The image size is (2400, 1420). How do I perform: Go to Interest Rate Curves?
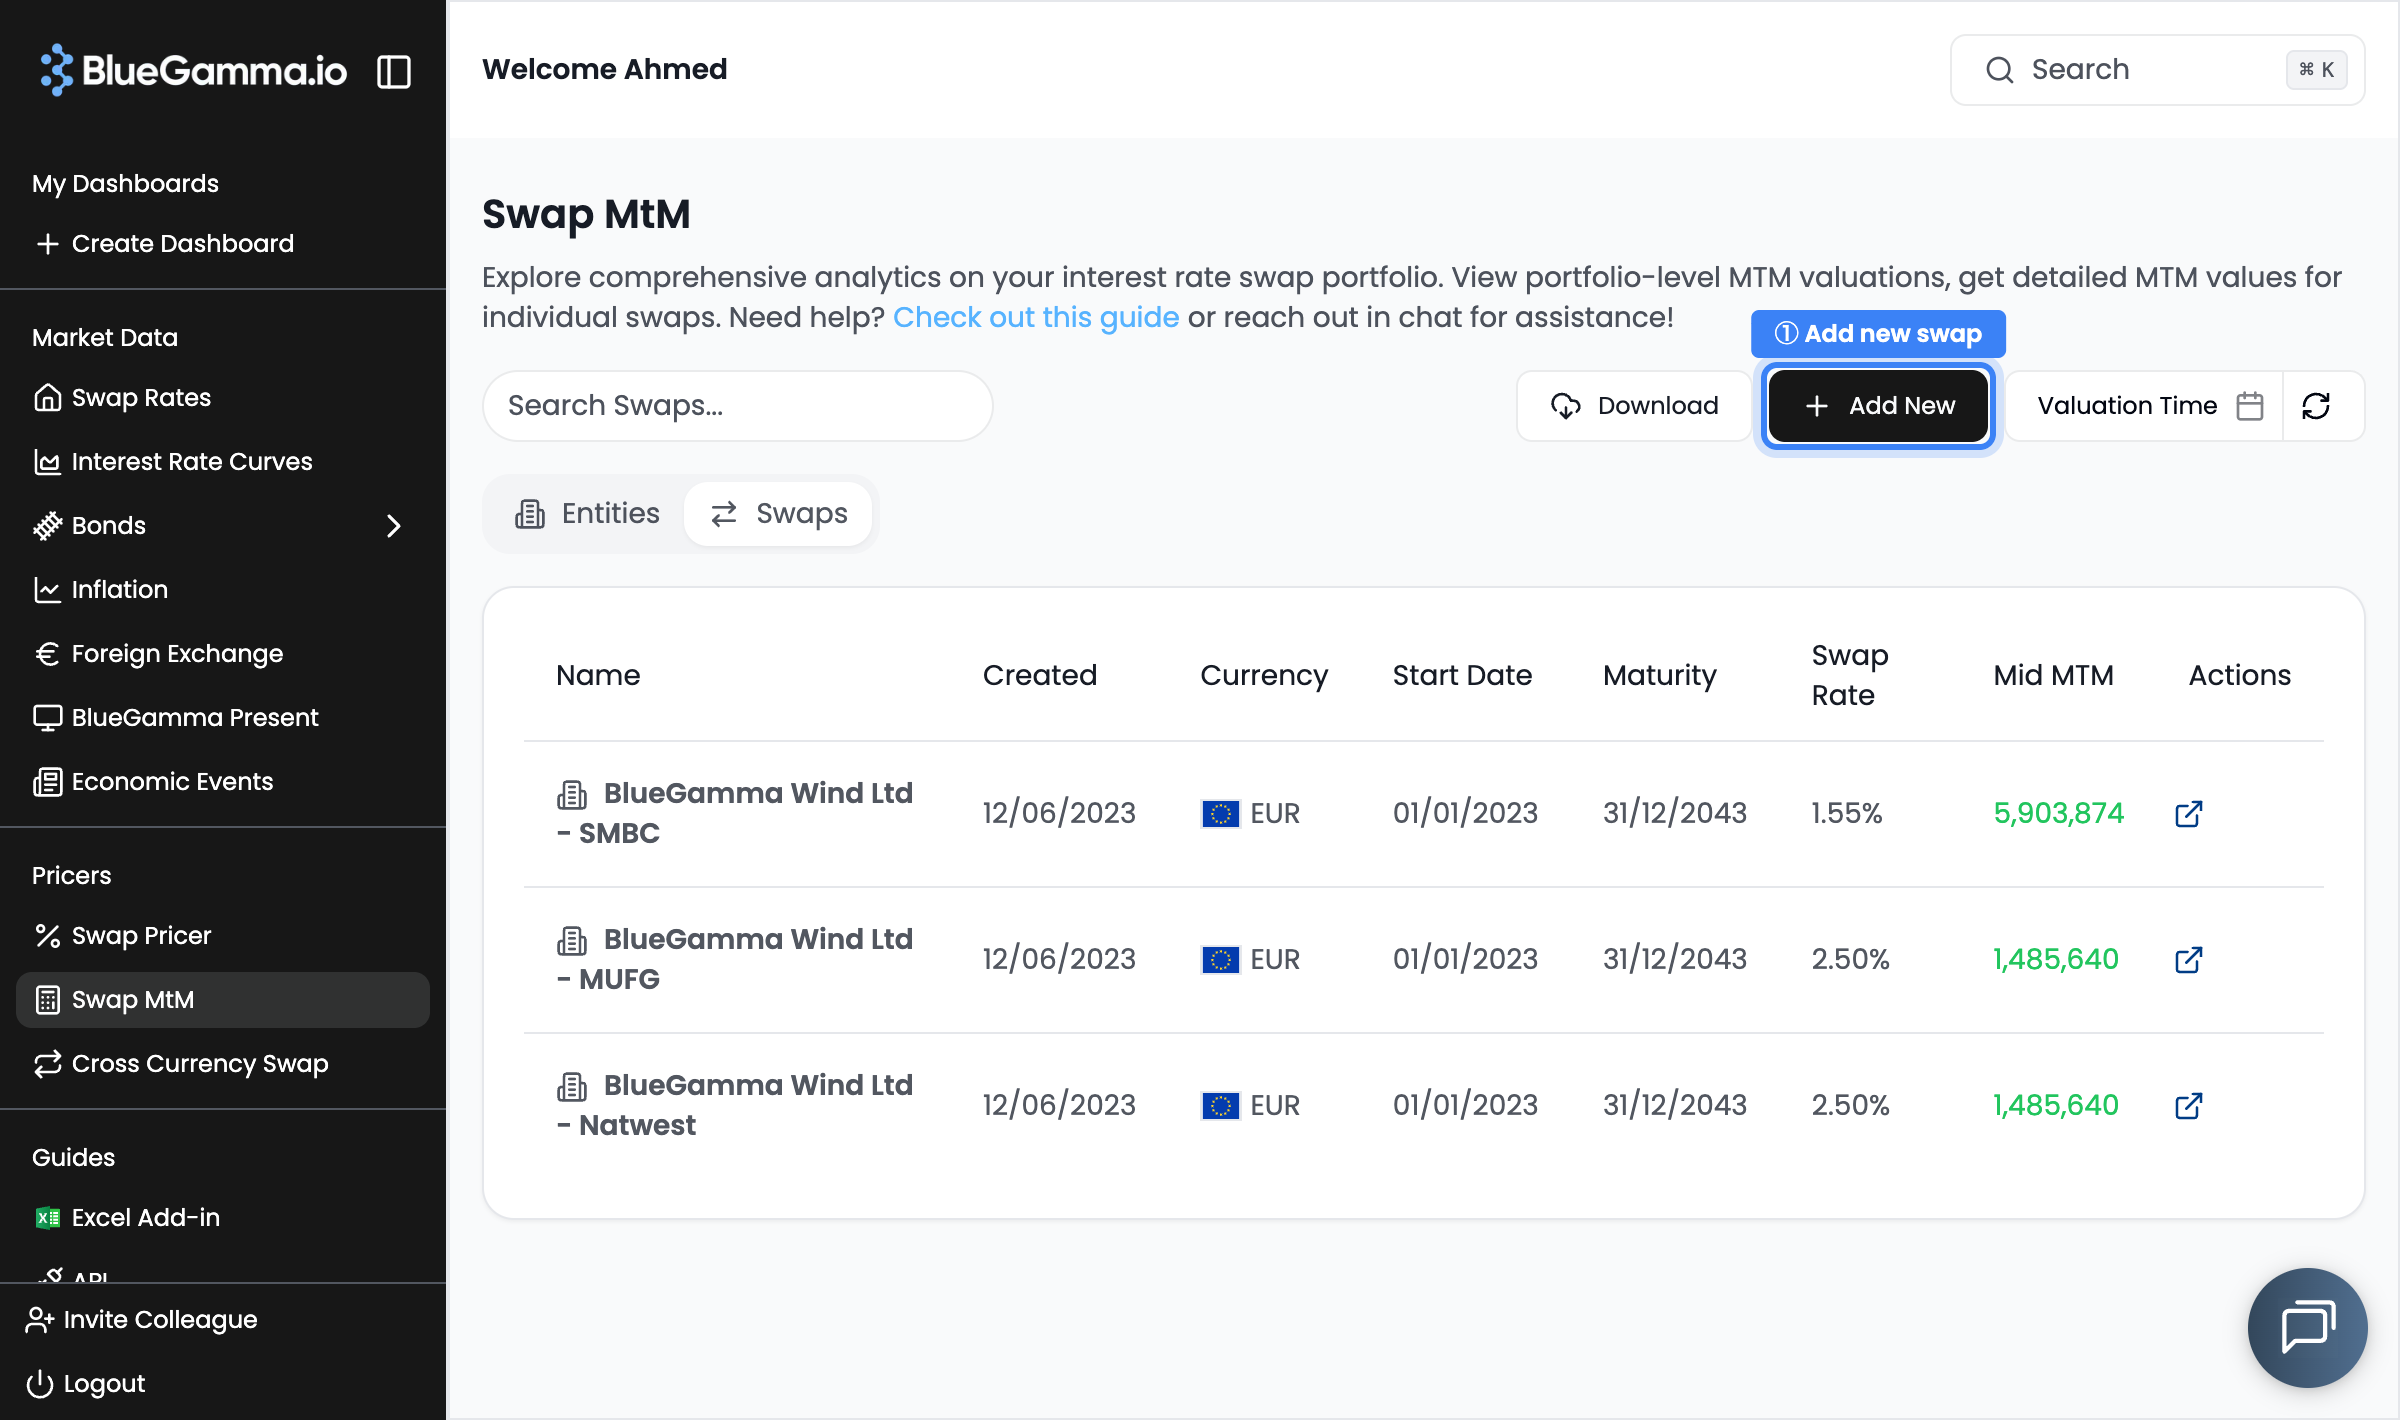point(191,461)
